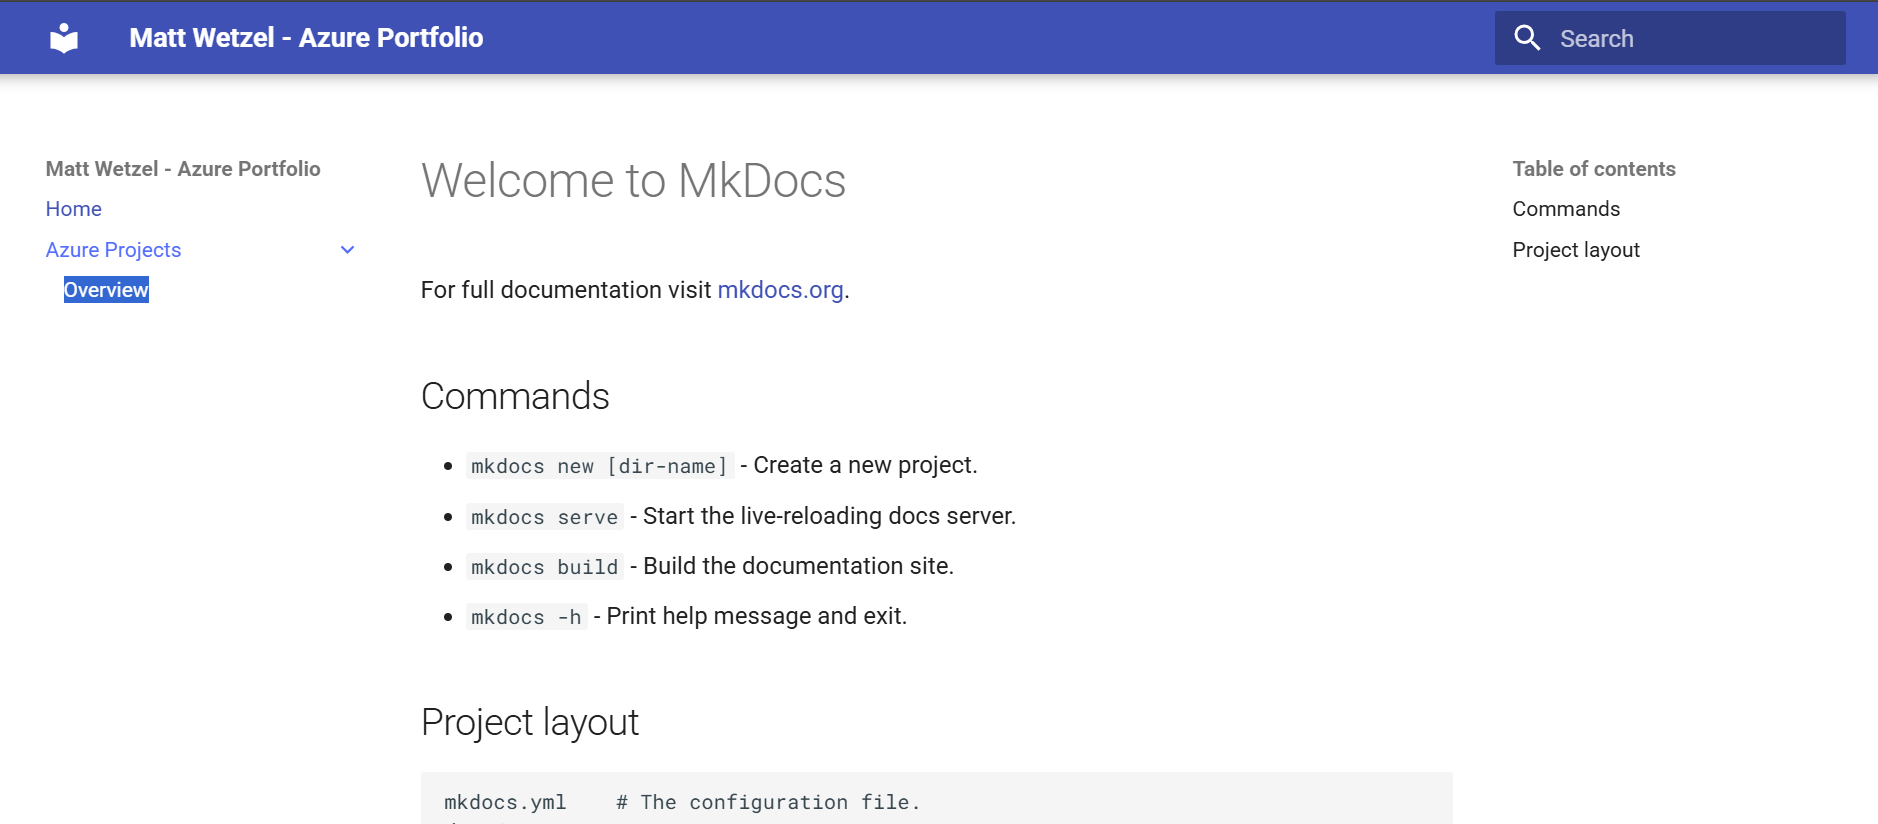Click the mkdocs new [dir-name] code snippet
Screen dimensions: 1878x824
pyautogui.click(x=599, y=466)
